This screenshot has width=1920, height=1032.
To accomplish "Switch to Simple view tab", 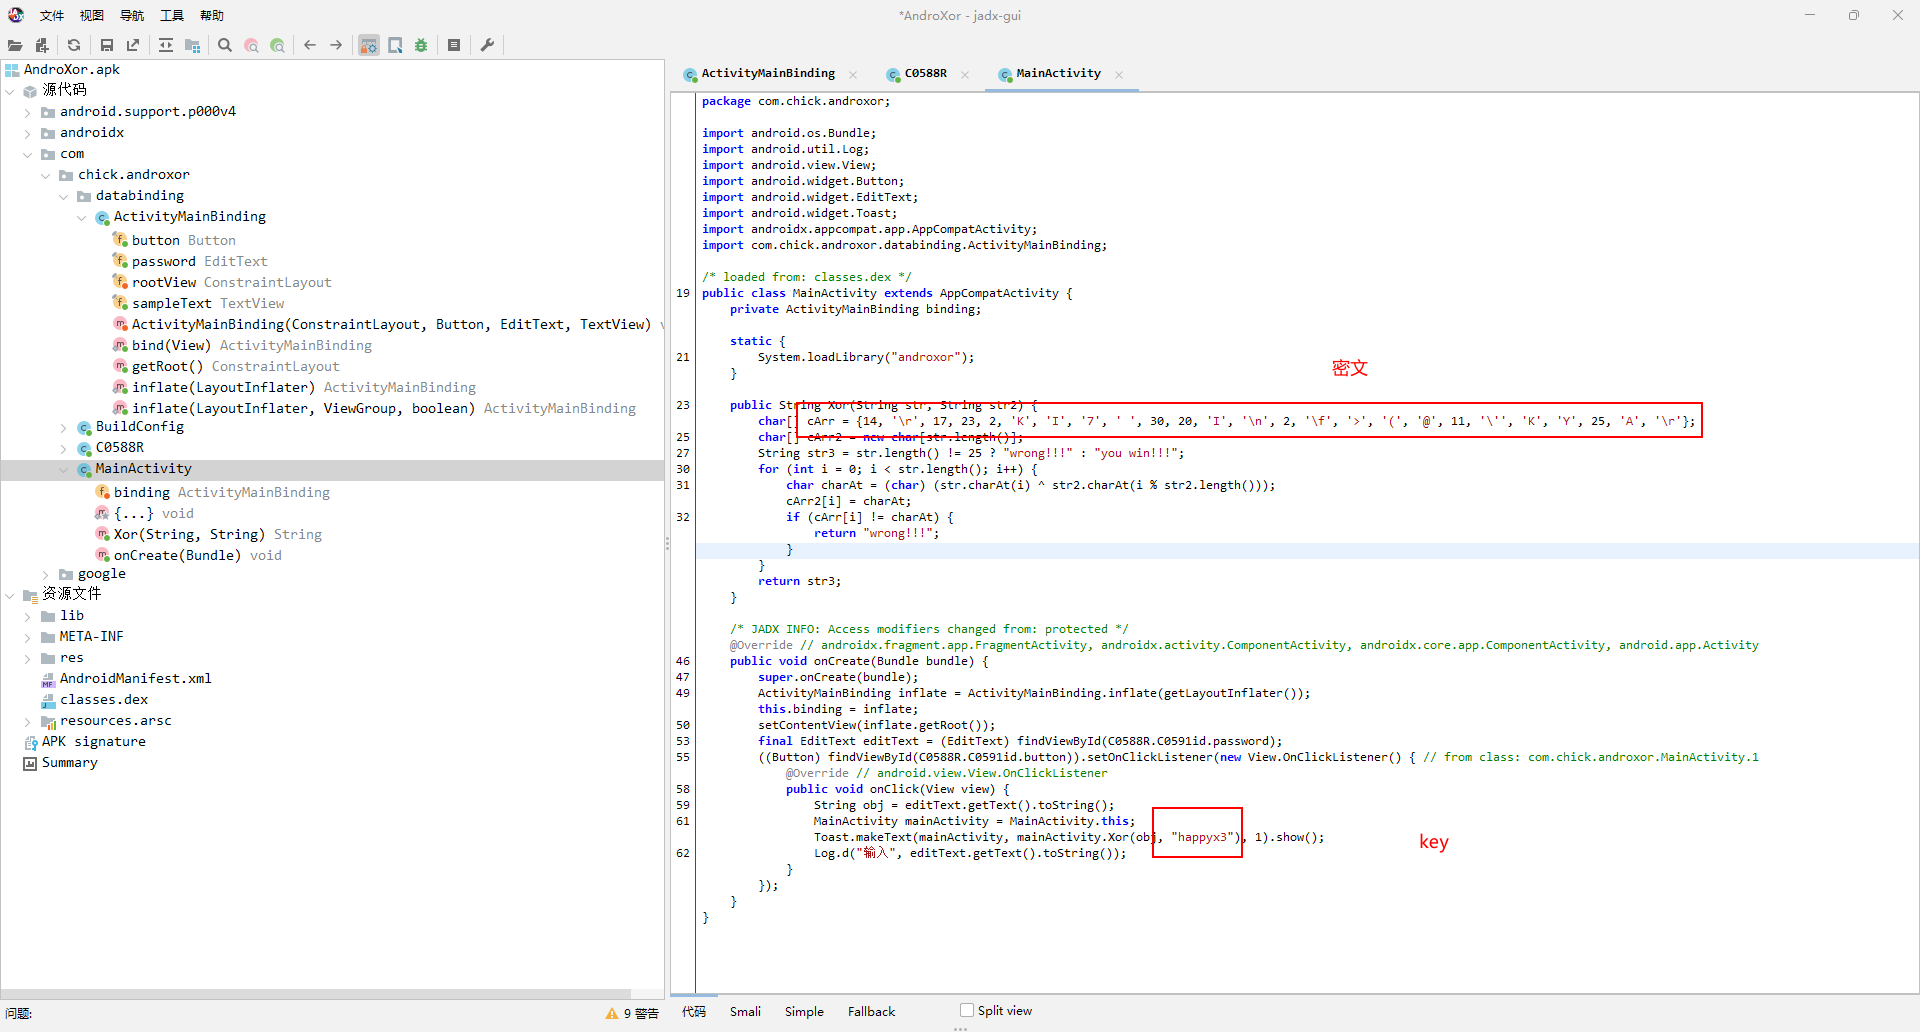I will coord(804,1012).
